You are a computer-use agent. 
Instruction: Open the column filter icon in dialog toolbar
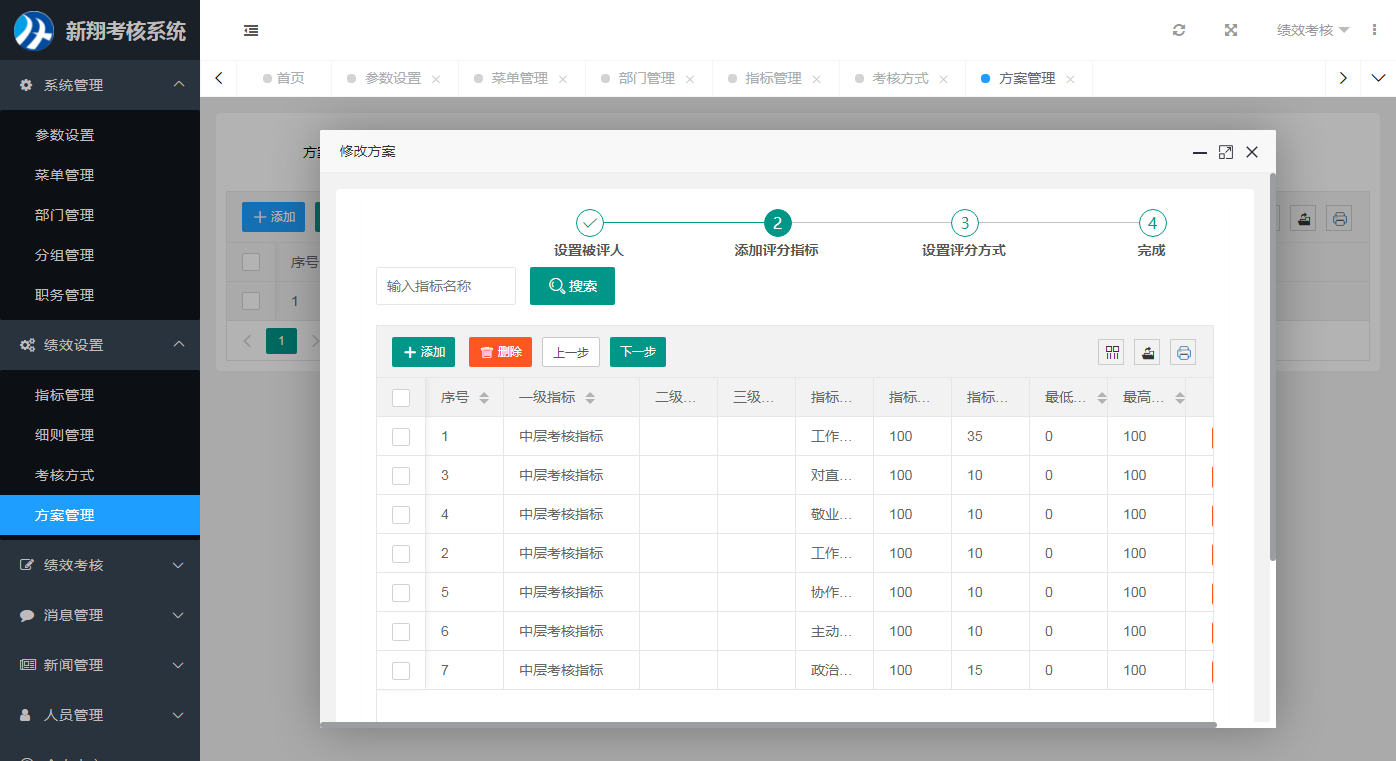1111,352
